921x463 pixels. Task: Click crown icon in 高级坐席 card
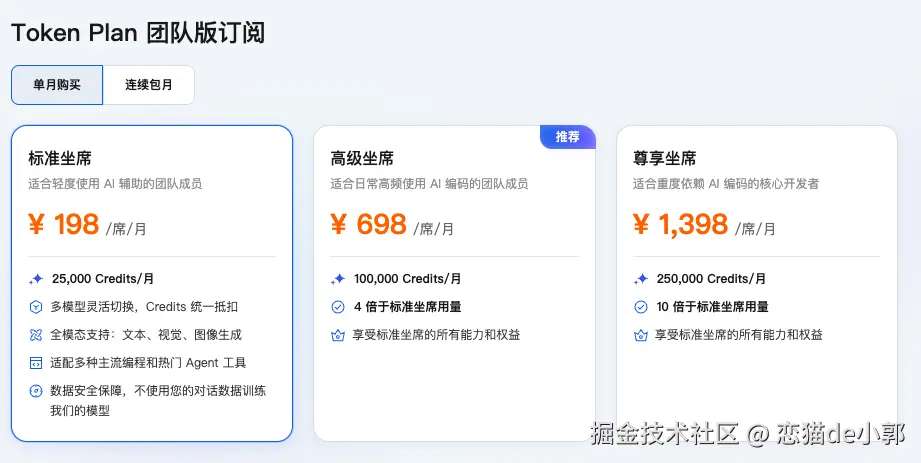point(338,335)
